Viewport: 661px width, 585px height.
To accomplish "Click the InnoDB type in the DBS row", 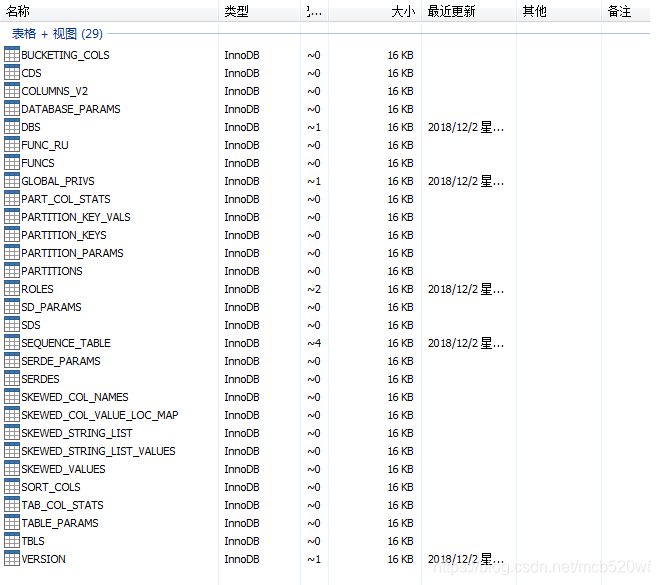I will (242, 127).
